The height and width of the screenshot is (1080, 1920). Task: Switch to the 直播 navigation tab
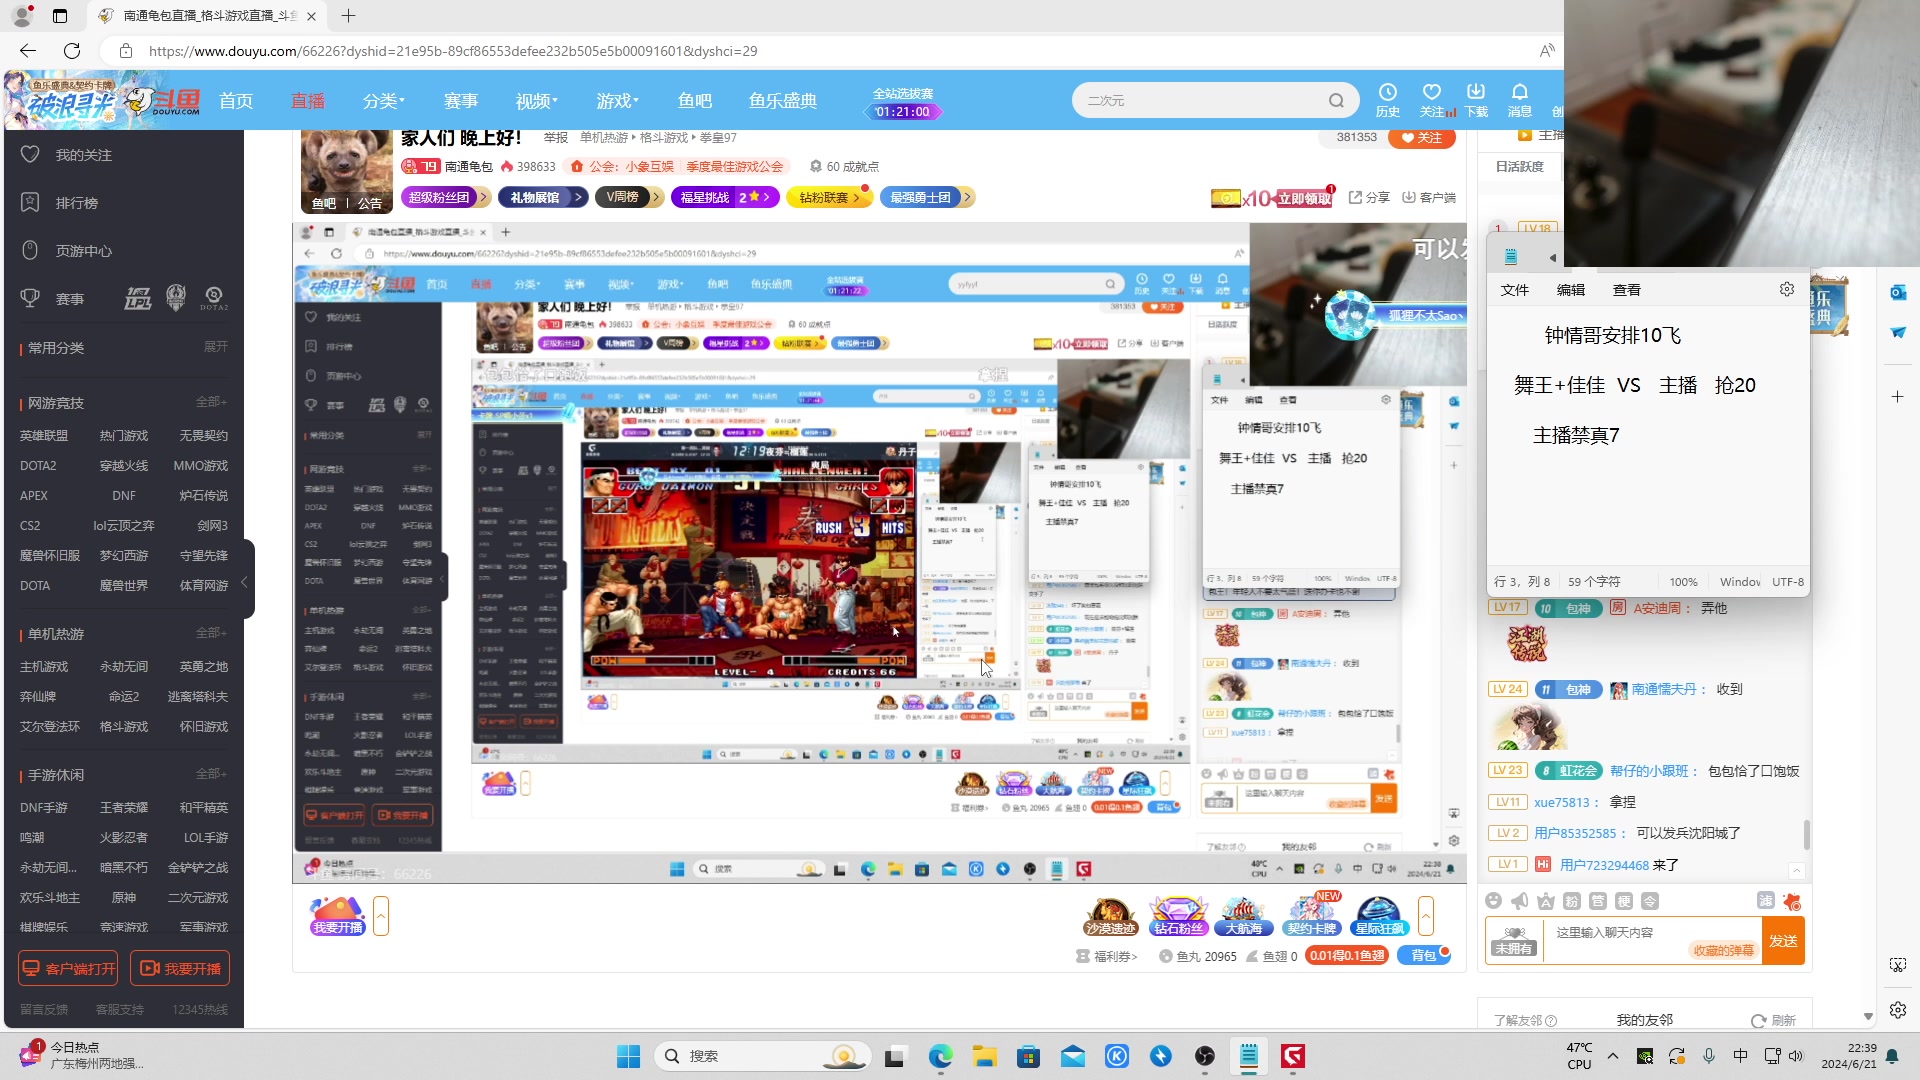(x=307, y=101)
